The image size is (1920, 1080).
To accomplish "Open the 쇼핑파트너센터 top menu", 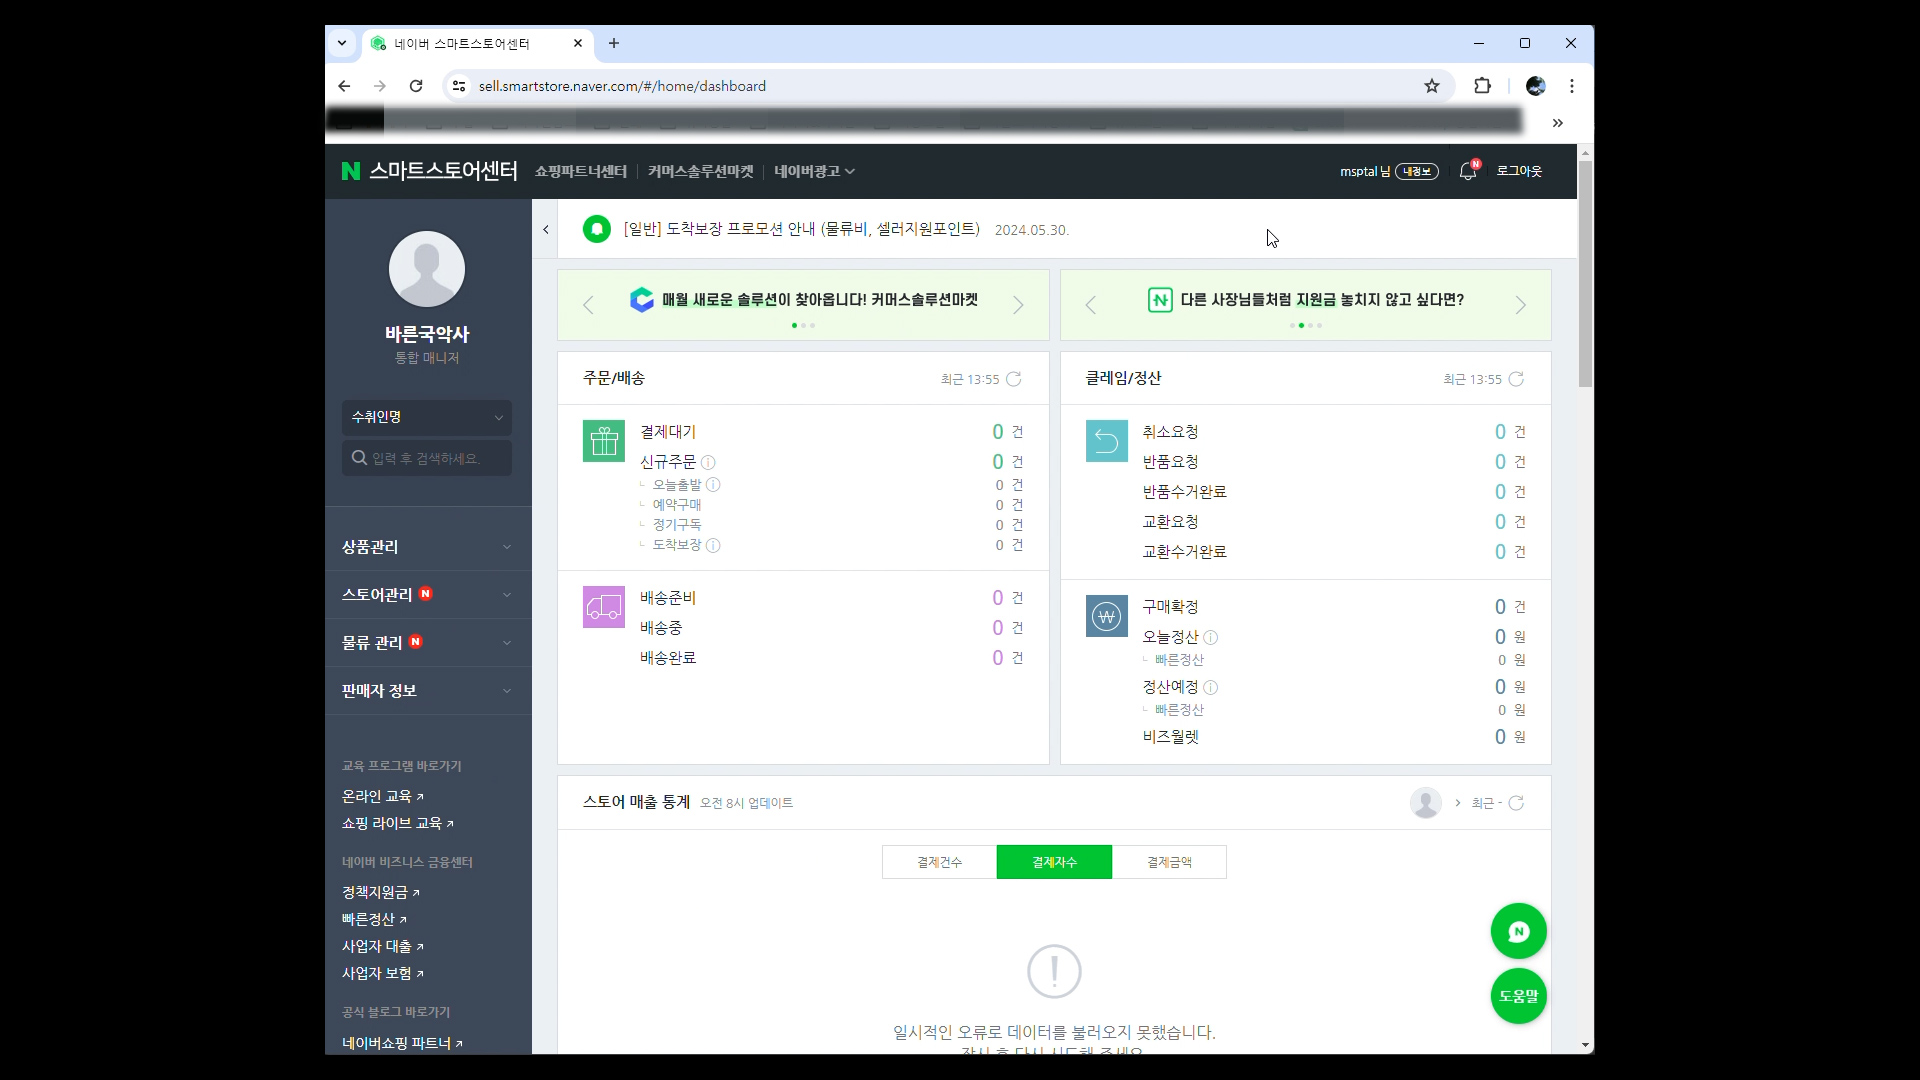I will point(580,172).
